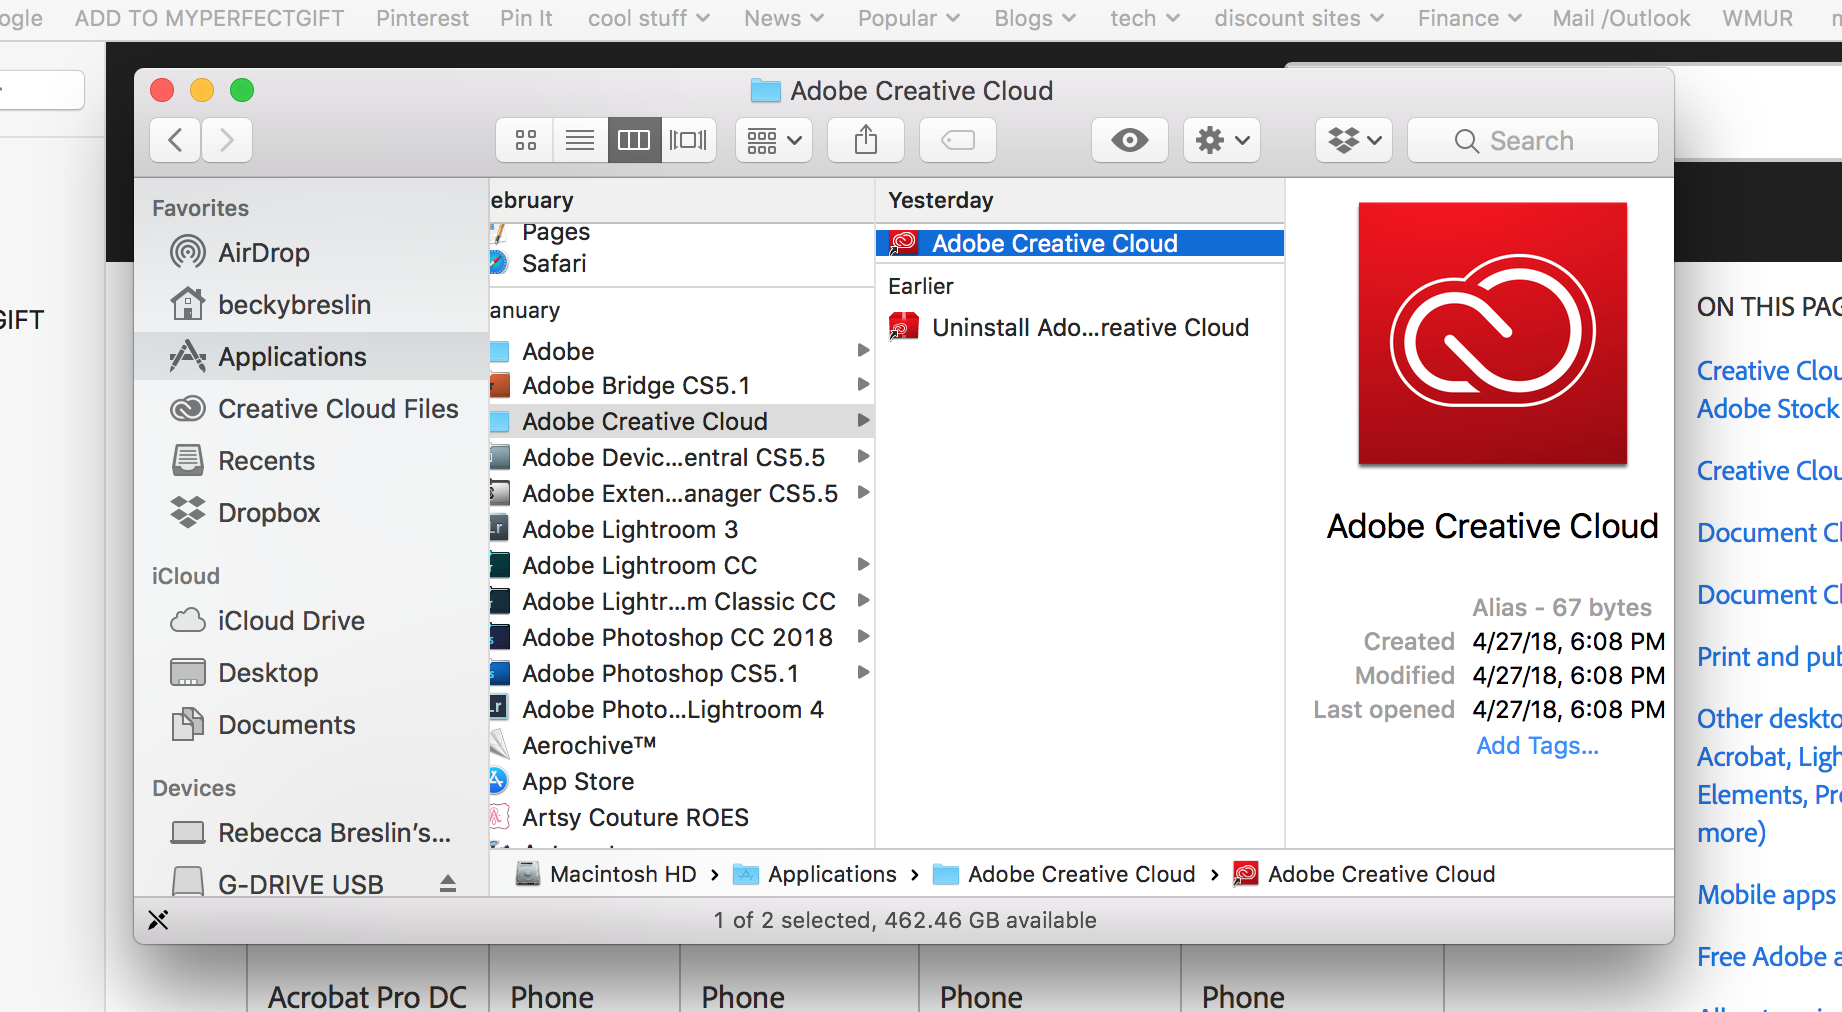Screen dimensions: 1842x1012
Task: Go forward with the Finder forward arrow
Action: click(227, 140)
